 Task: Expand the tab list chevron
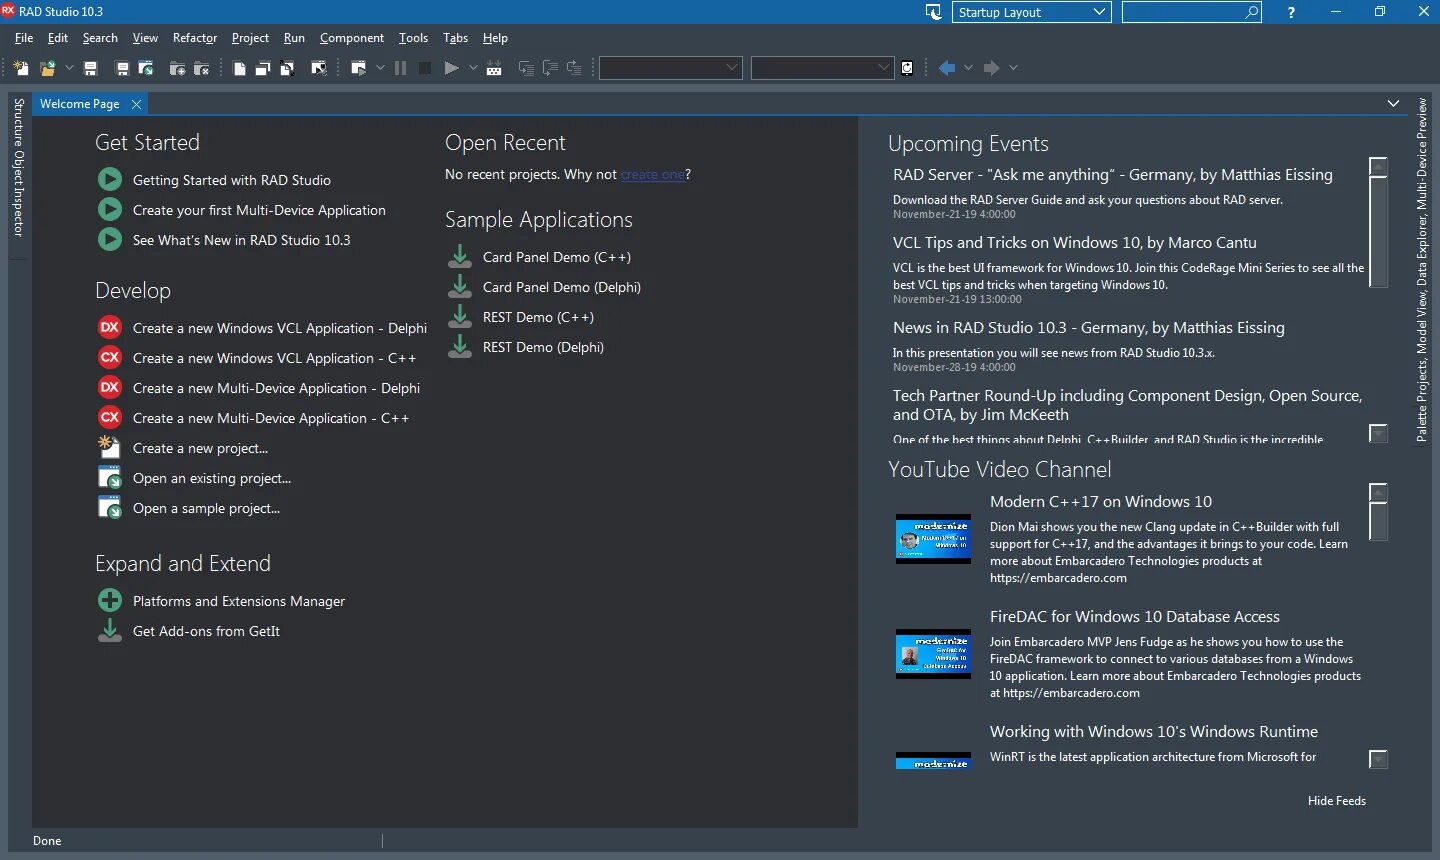click(1393, 104)
